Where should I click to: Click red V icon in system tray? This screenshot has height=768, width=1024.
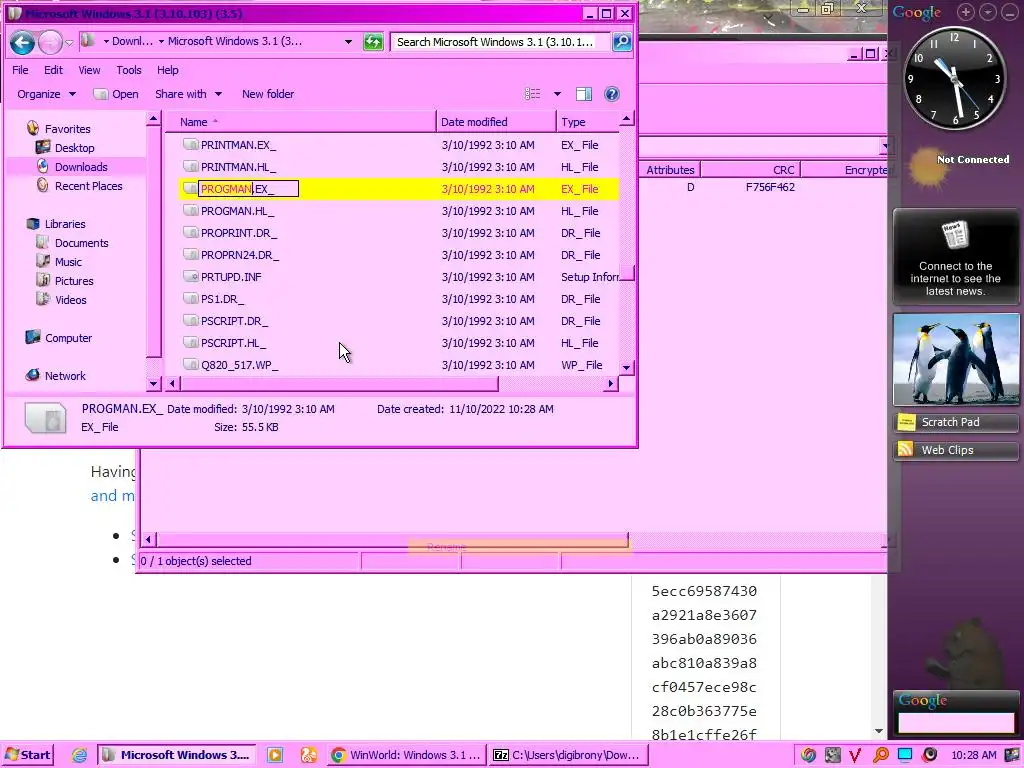[856, 755]
